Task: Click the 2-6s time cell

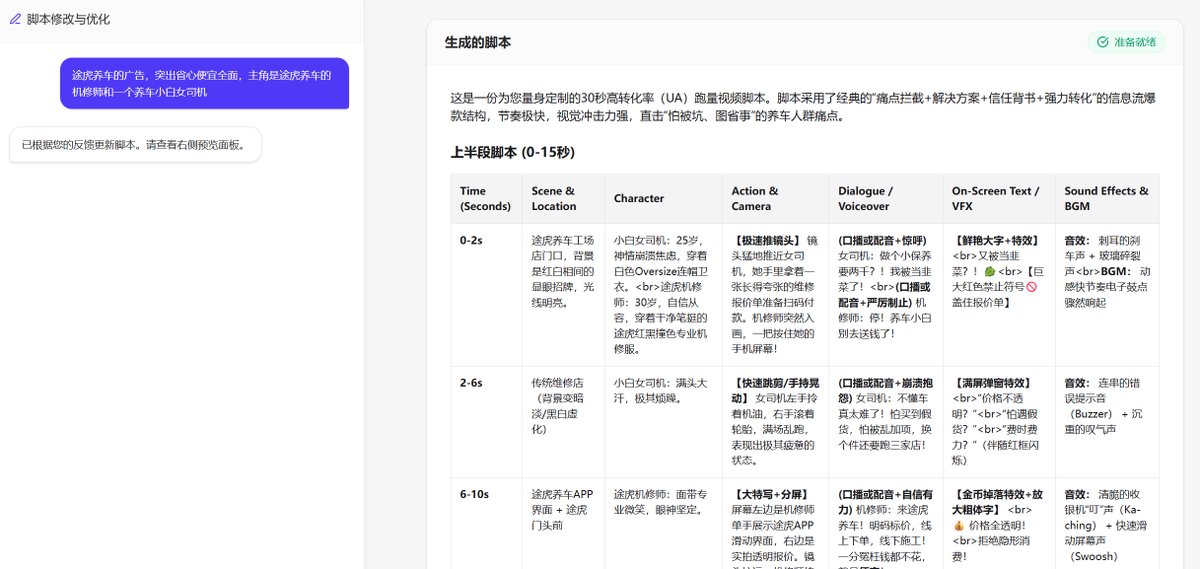Action: coord(487,421)
